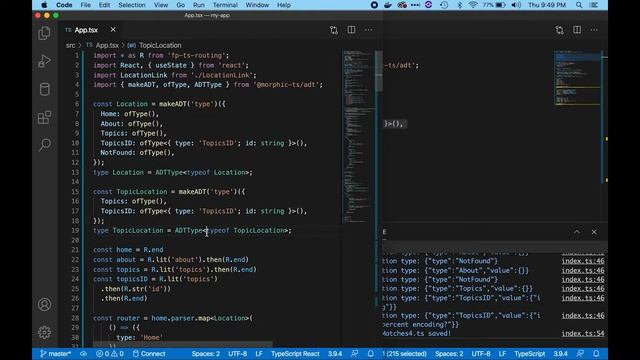Open the Explorer view in activity bar
The height and width of the screenshot is (360, 640).
pos(44,33)
